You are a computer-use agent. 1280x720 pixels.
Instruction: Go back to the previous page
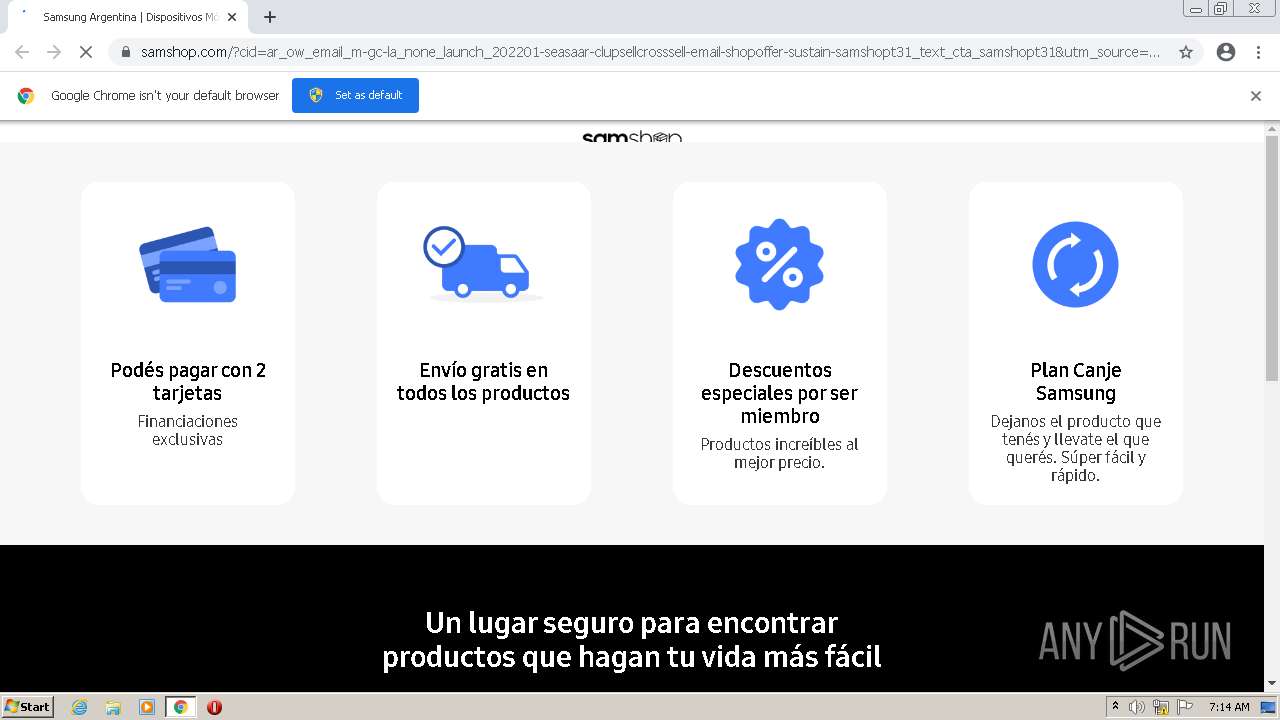22,52
